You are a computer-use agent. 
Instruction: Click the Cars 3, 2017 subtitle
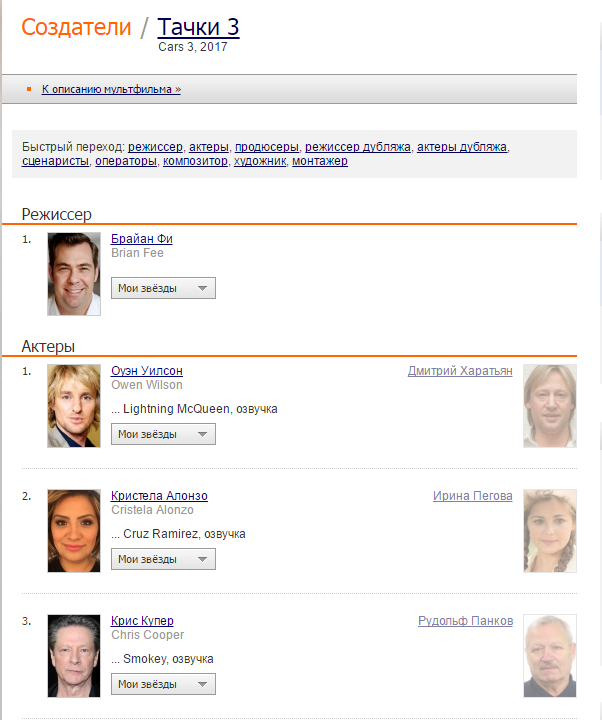pos(193,47)
